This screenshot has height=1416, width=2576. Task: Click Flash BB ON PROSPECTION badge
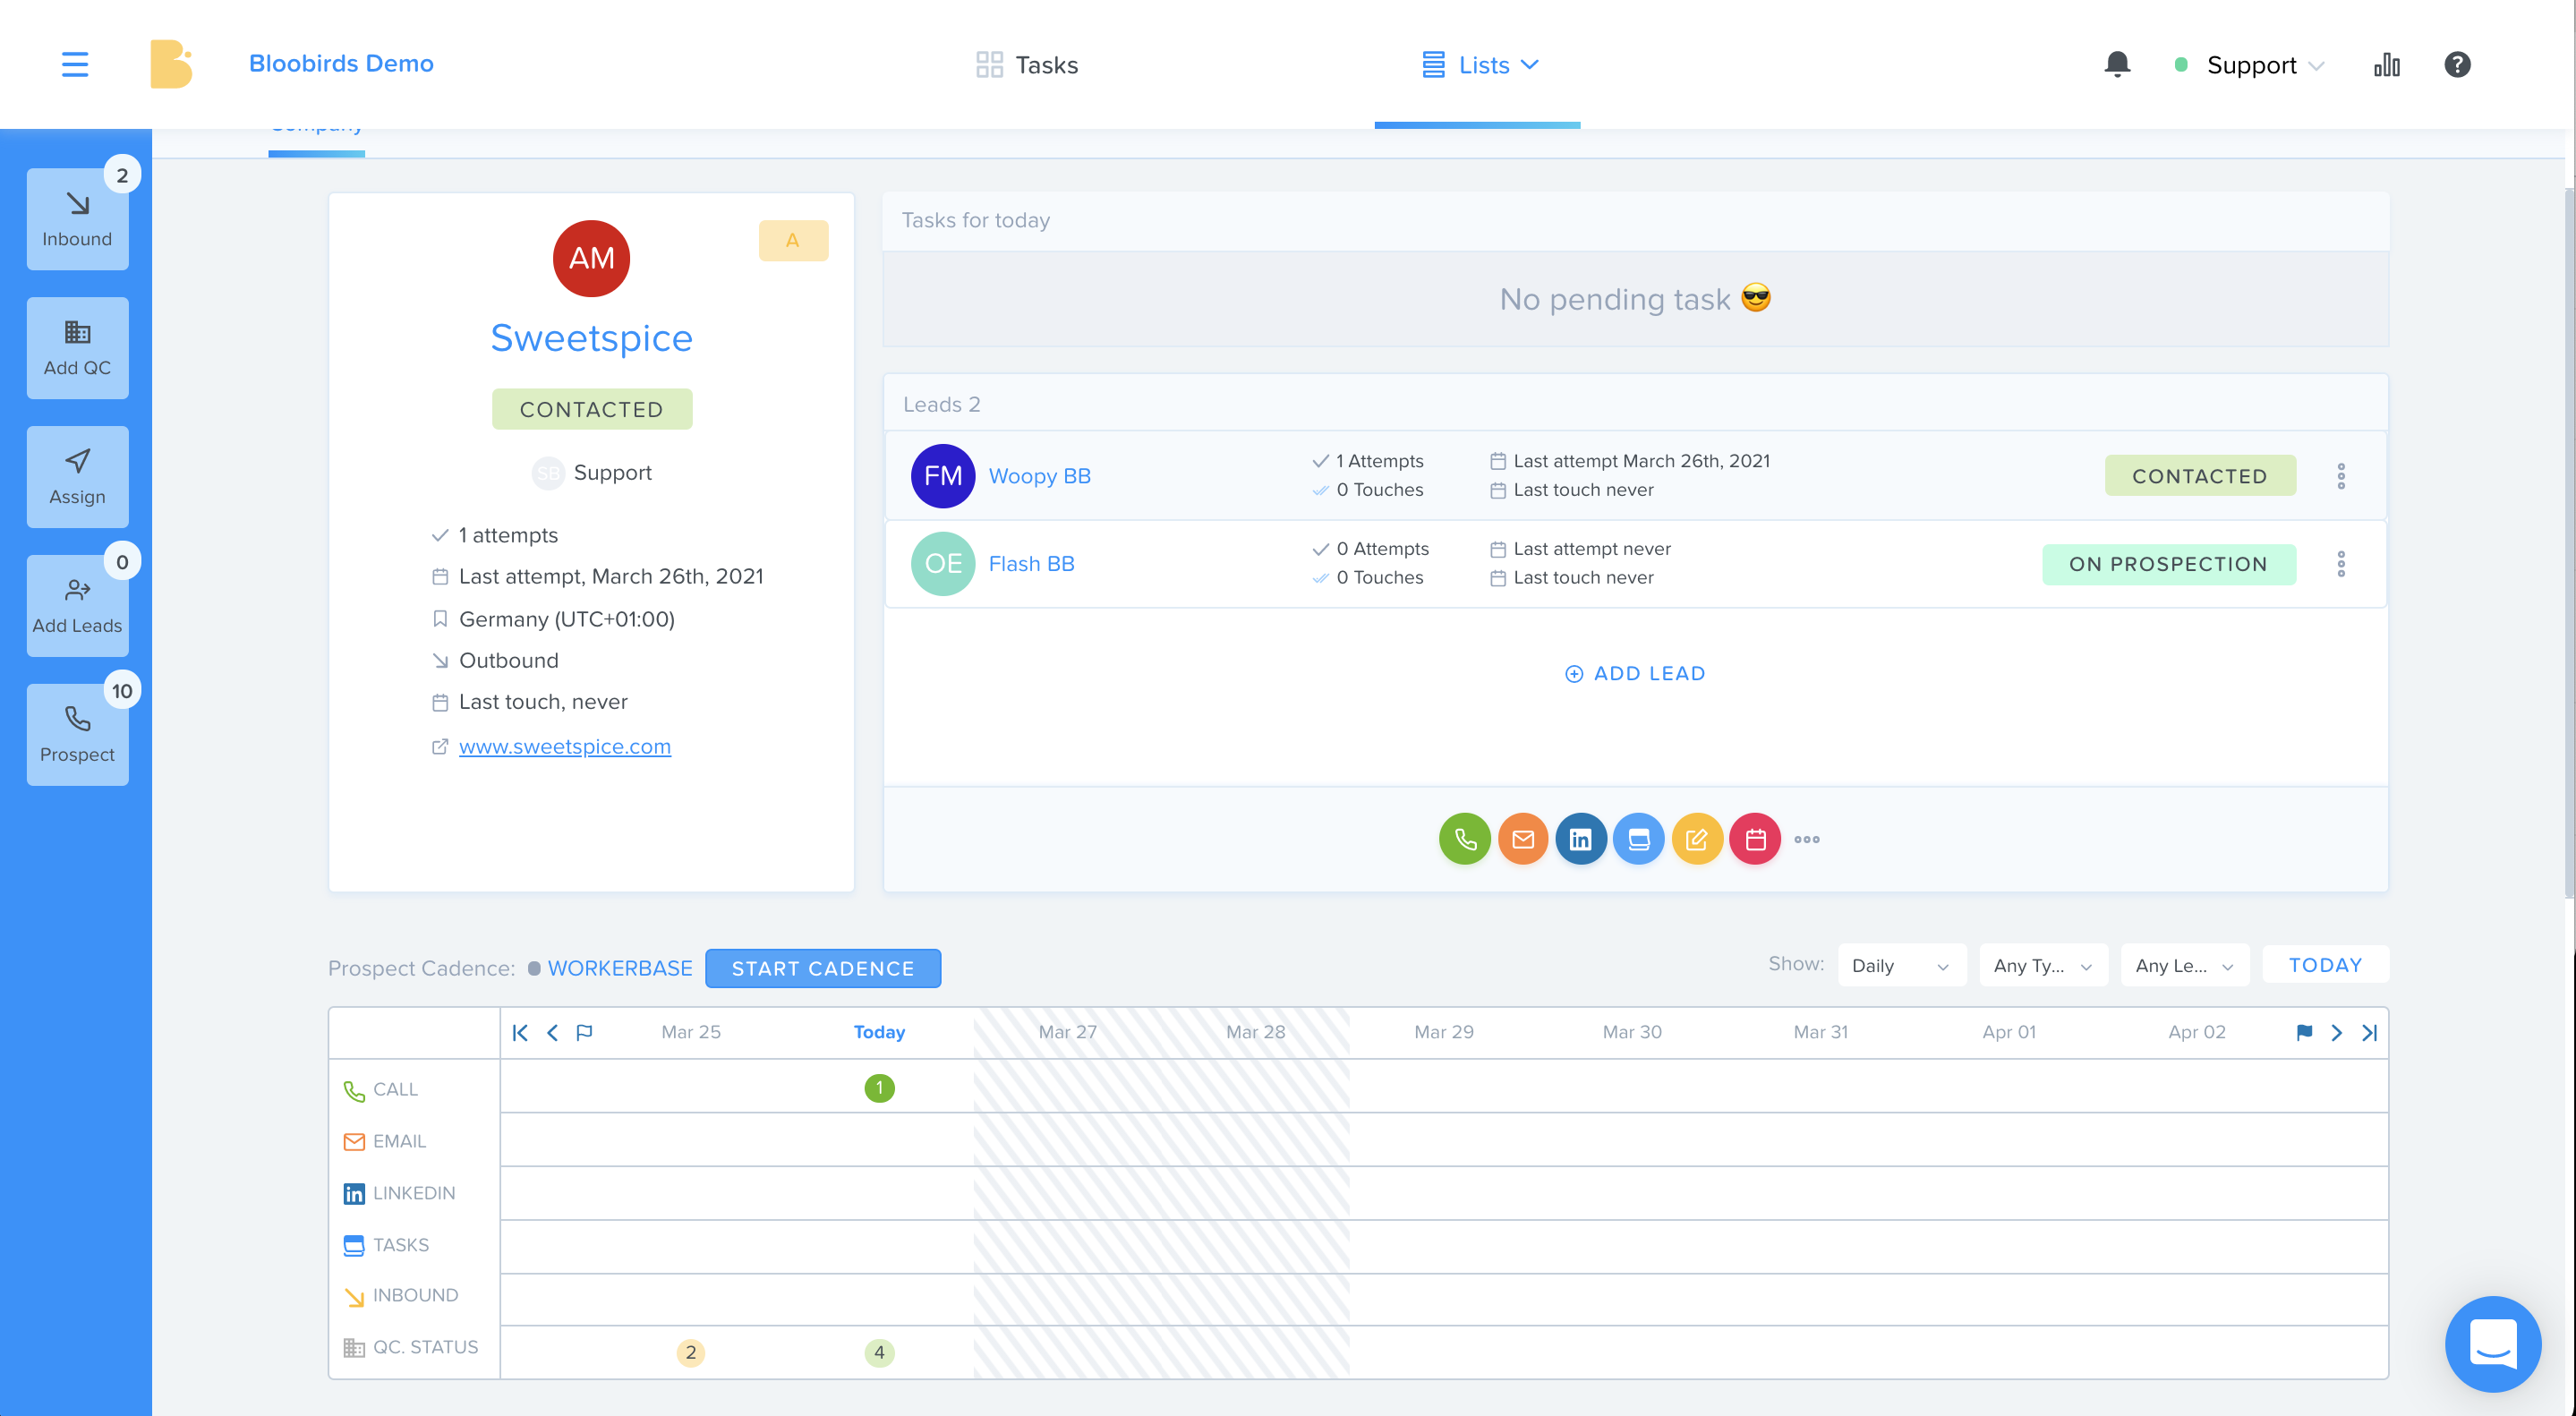click(x=2168, y=564)
